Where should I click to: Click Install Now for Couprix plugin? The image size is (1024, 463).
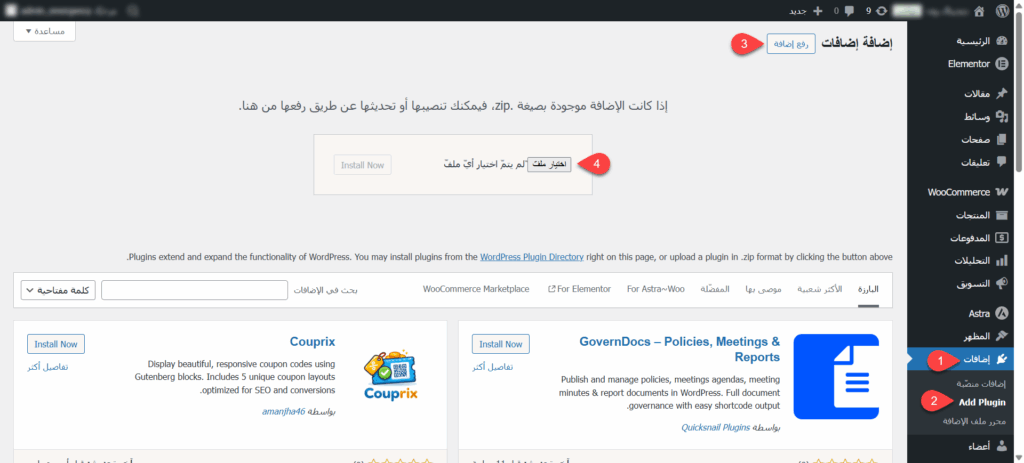point(56,344)
